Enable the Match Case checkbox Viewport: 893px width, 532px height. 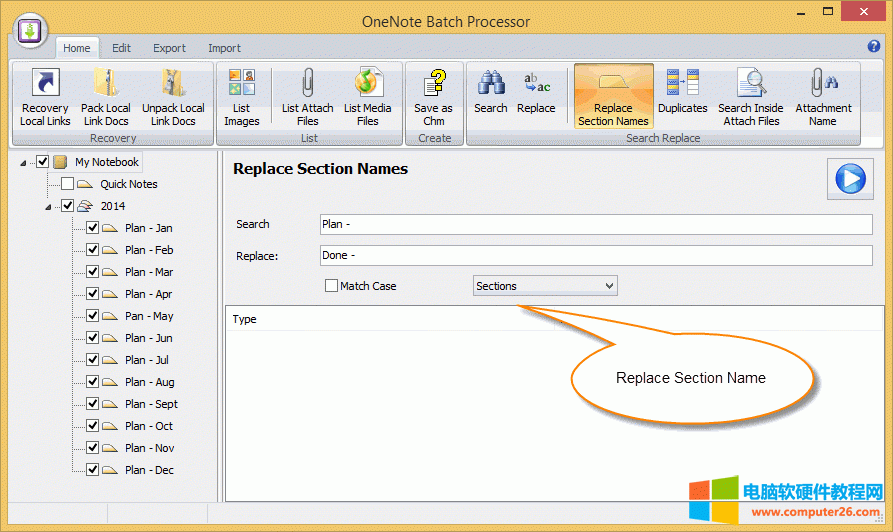tap(331, 286)
